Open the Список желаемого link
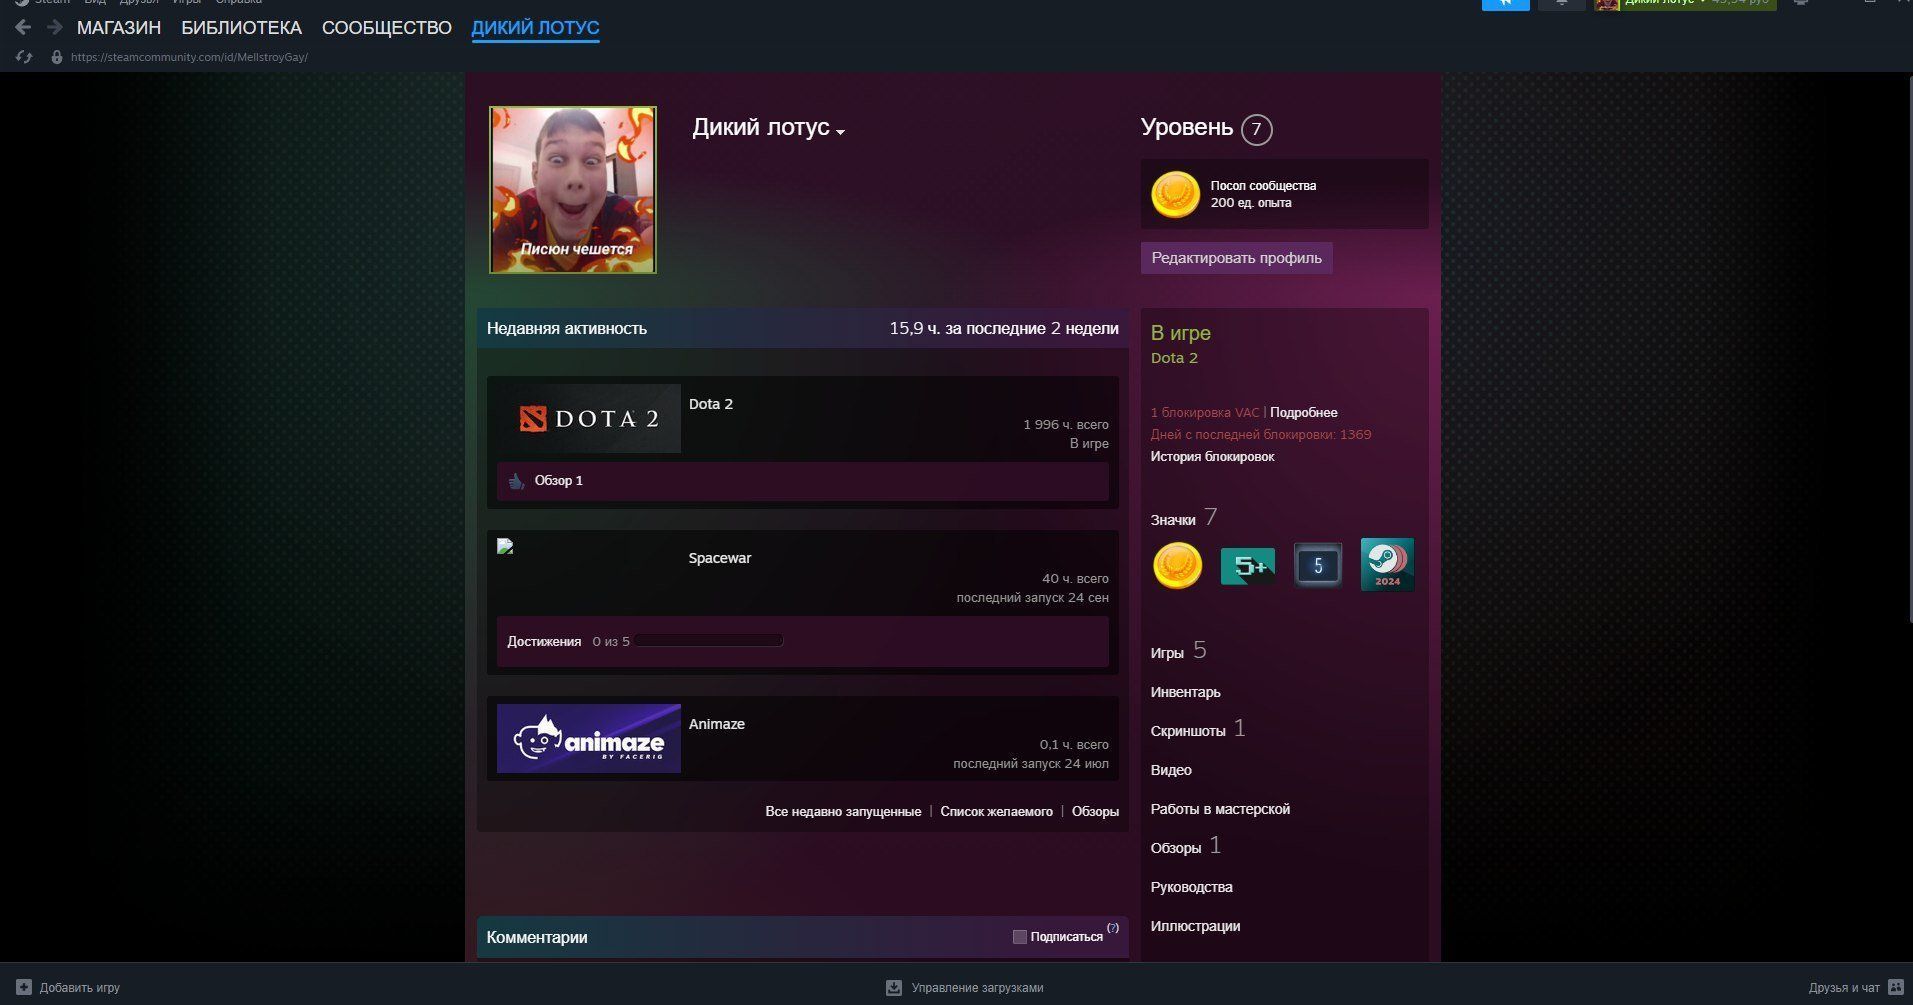Screen dimensions: 1913x1005 tap(996, 811)
